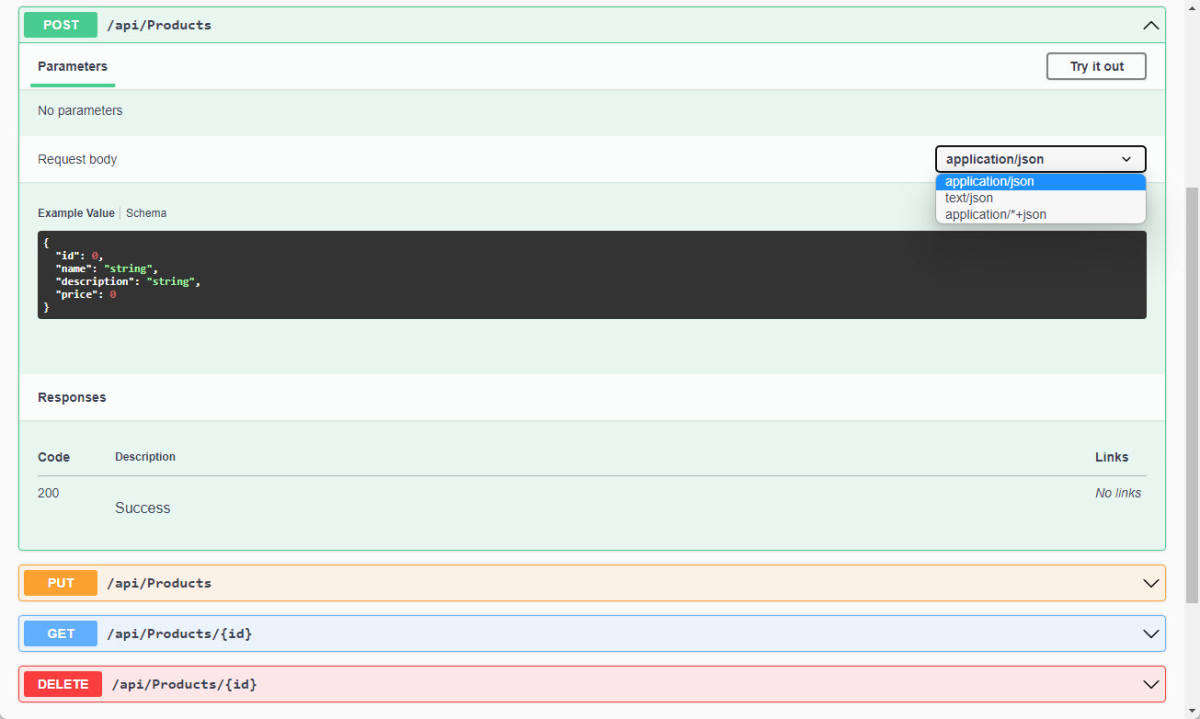Click the blue GET method badge
Image resolution: width=1200 pixels, height=719 pixels.
pyautogui.click(x=60, y=633)
